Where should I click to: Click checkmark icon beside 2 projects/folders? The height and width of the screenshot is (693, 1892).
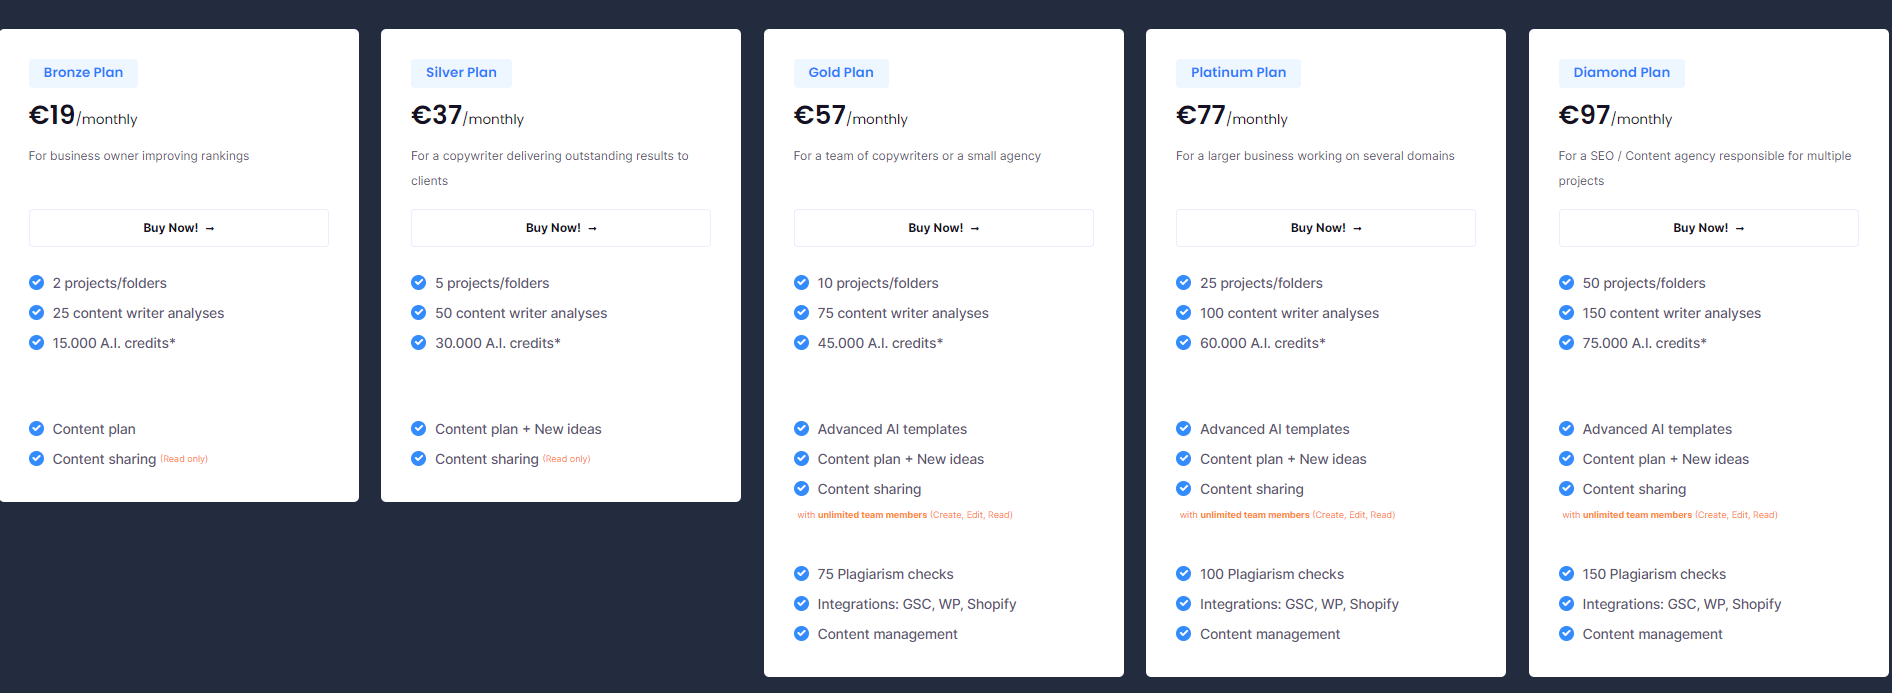(37, 283)
